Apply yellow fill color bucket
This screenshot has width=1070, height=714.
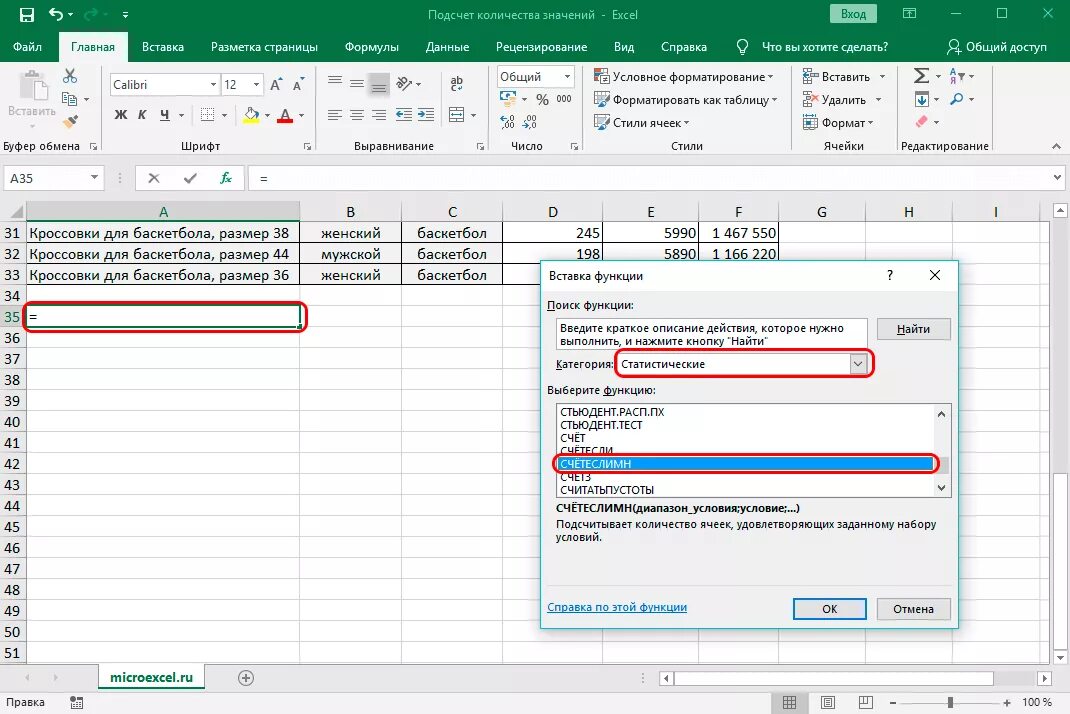point(251,115)
